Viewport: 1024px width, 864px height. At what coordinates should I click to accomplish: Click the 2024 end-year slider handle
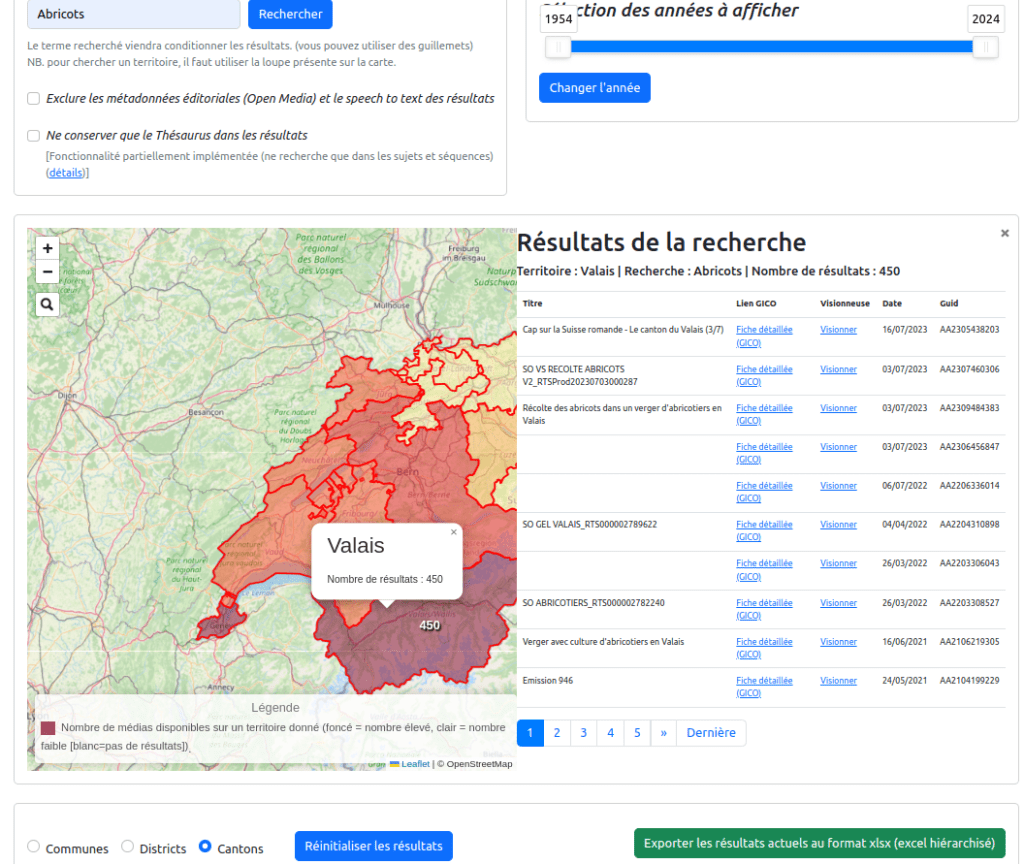(x=985, y=47)
